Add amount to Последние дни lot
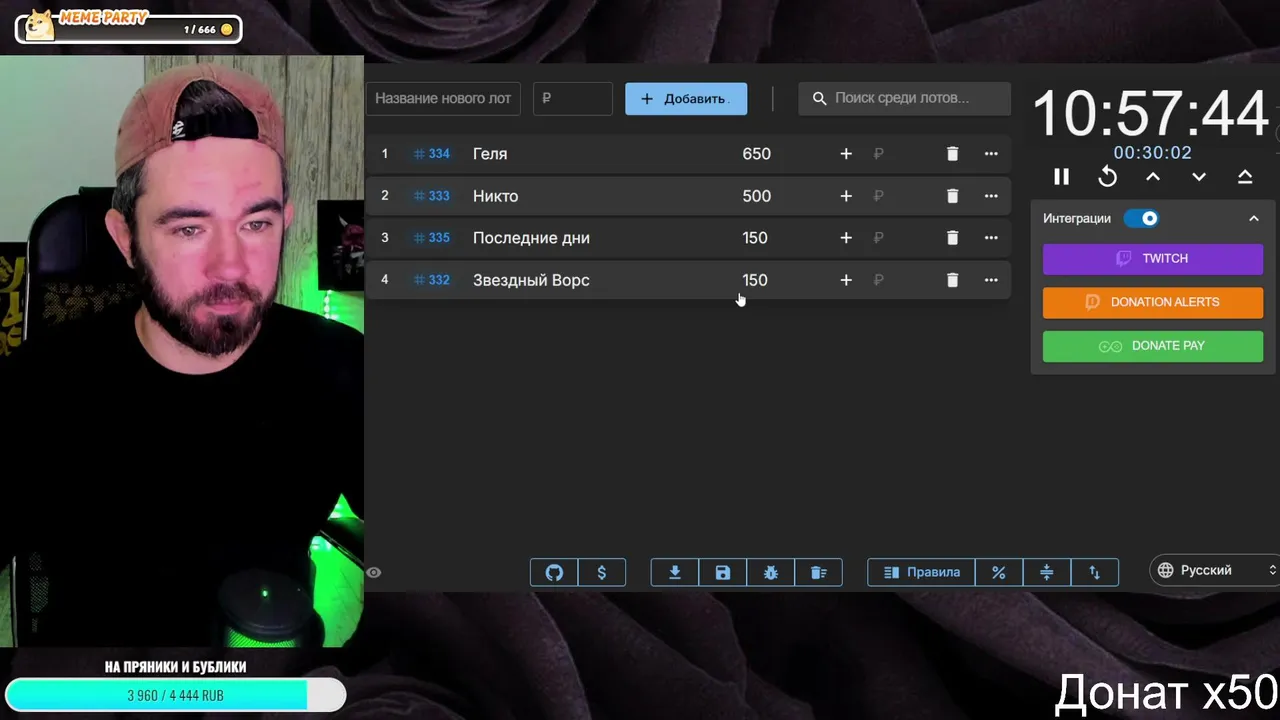Image resolution: width=1280 pixels, height=720 pixels. tap(846, 238)
